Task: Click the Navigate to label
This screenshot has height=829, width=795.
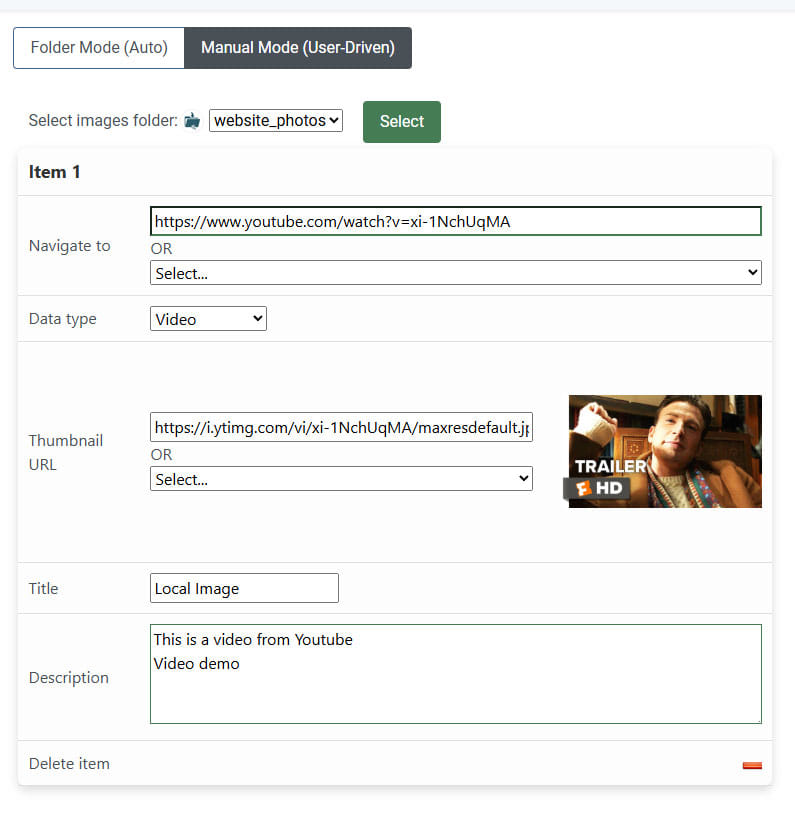Action: (69, 246)
